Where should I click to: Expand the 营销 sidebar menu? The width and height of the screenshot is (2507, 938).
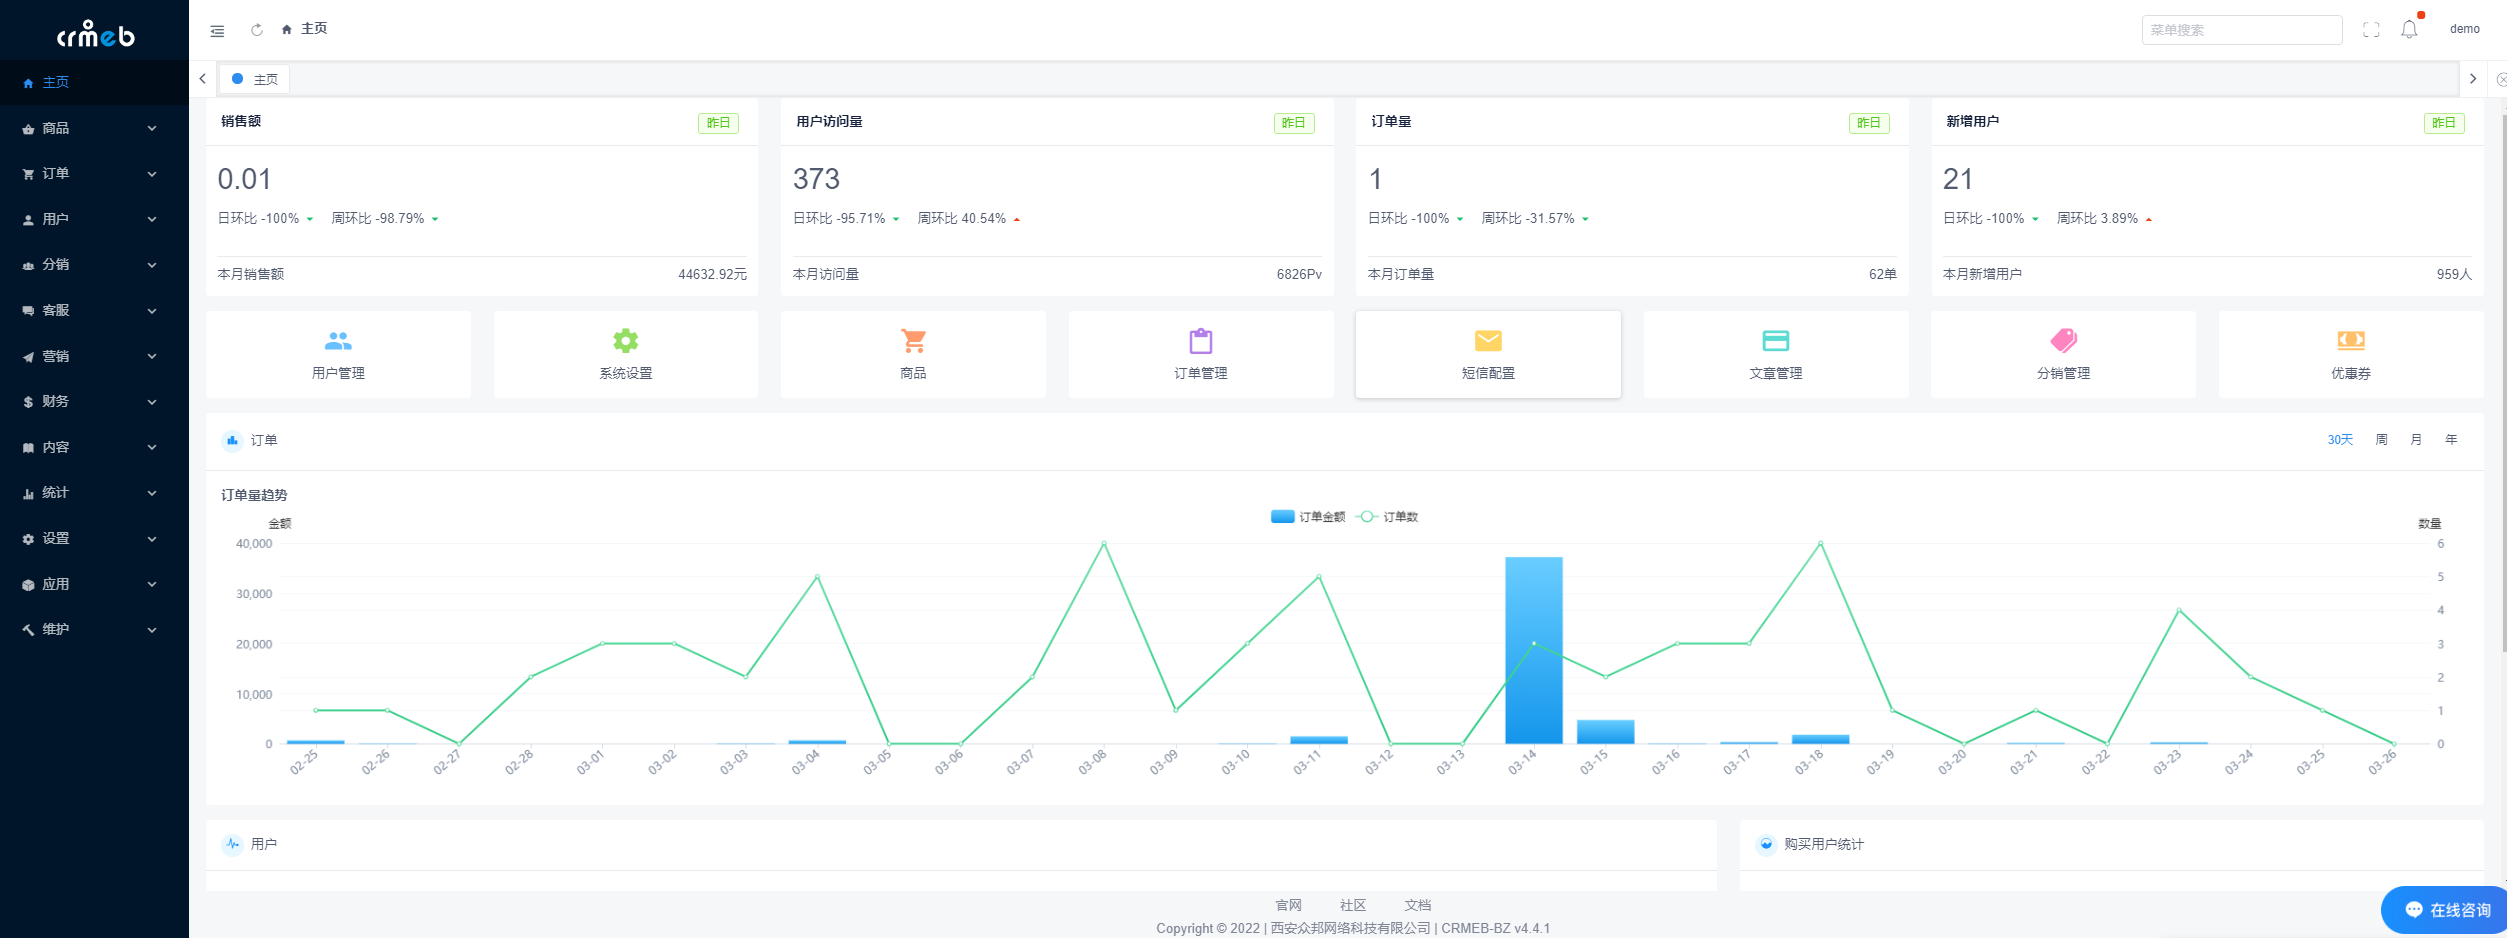(x=94, y=356)
